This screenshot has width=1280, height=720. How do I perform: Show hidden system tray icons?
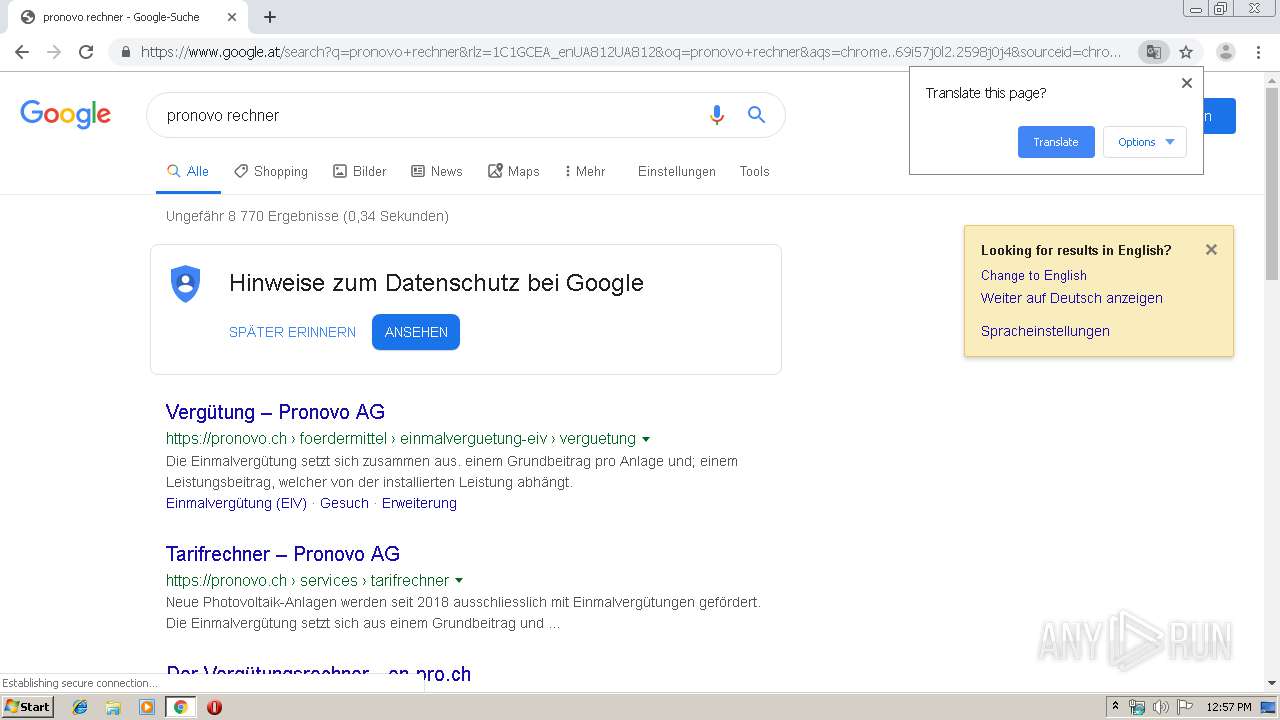click(x=1115, y=707)
